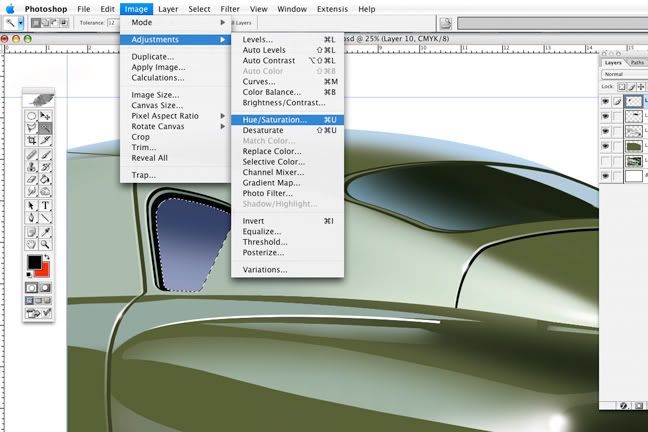Choose Image Size command
The image size is (648, 432).
click(175, 95)
